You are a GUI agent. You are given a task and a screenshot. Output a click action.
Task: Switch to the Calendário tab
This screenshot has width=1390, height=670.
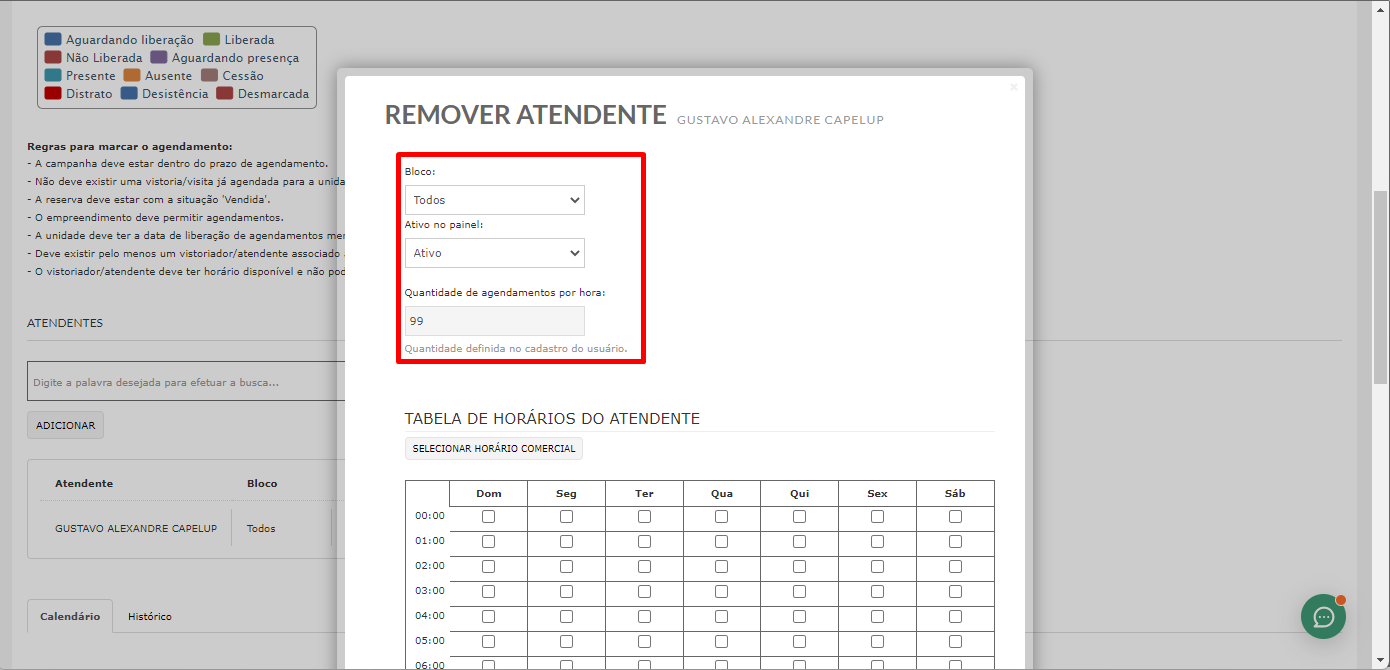tap(70, 617)
